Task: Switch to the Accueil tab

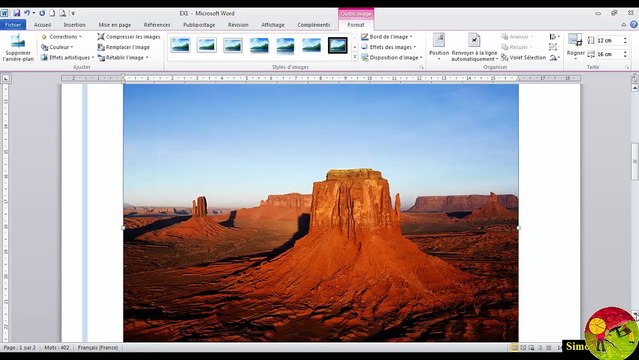Action: click(x=42, y=25)
